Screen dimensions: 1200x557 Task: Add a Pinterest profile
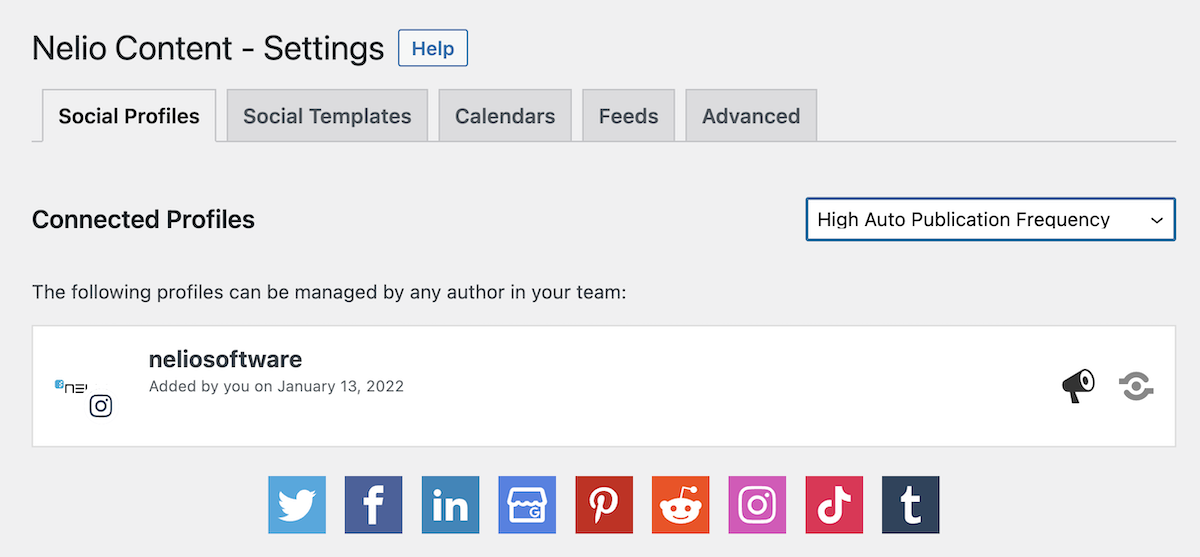coord(604,505)
